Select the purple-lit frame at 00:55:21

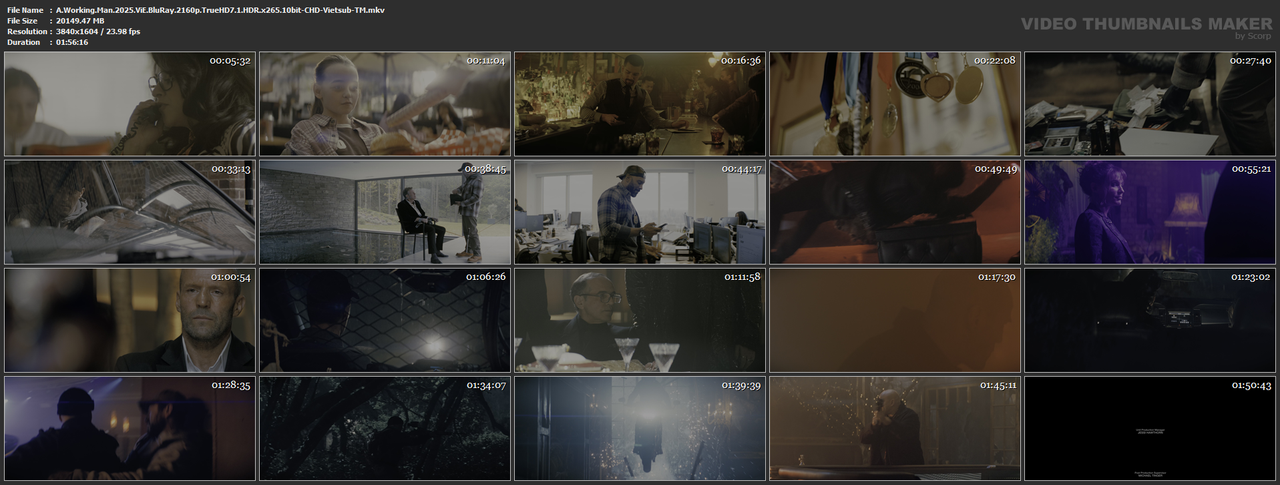(x=1150, y=212)
